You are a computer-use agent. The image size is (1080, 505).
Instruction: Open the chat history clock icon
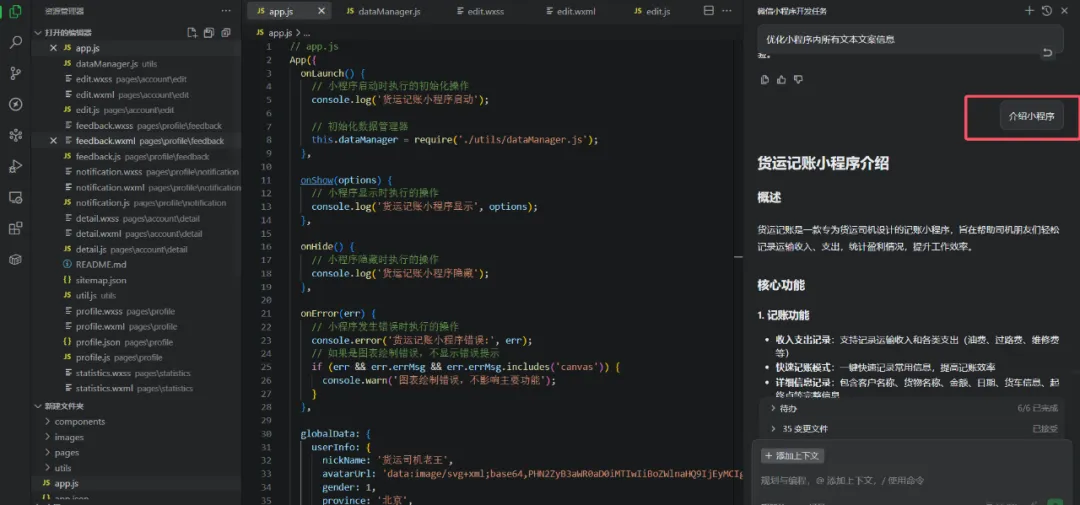click(x=1047, y=11)
